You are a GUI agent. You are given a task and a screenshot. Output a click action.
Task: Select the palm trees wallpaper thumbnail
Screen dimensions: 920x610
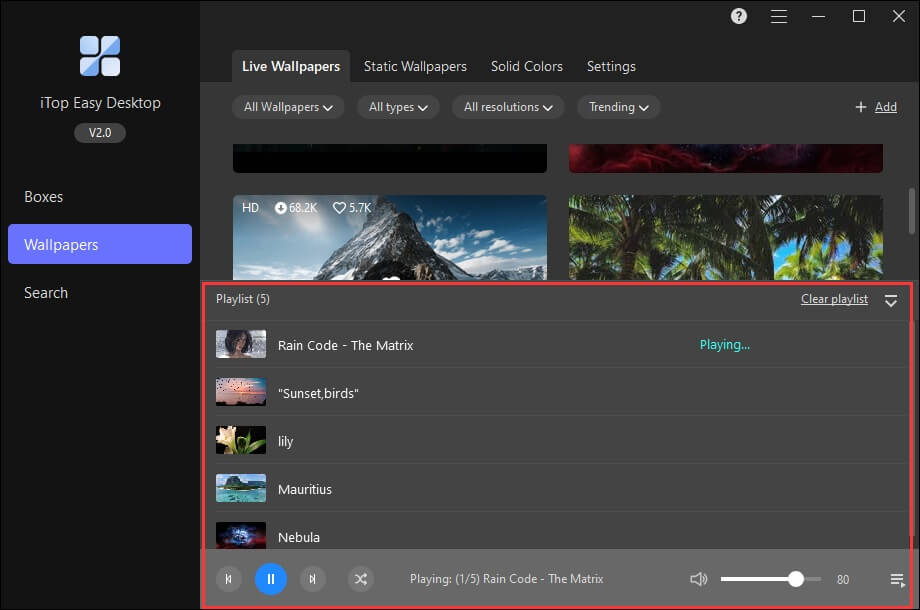tap(726, 238)
